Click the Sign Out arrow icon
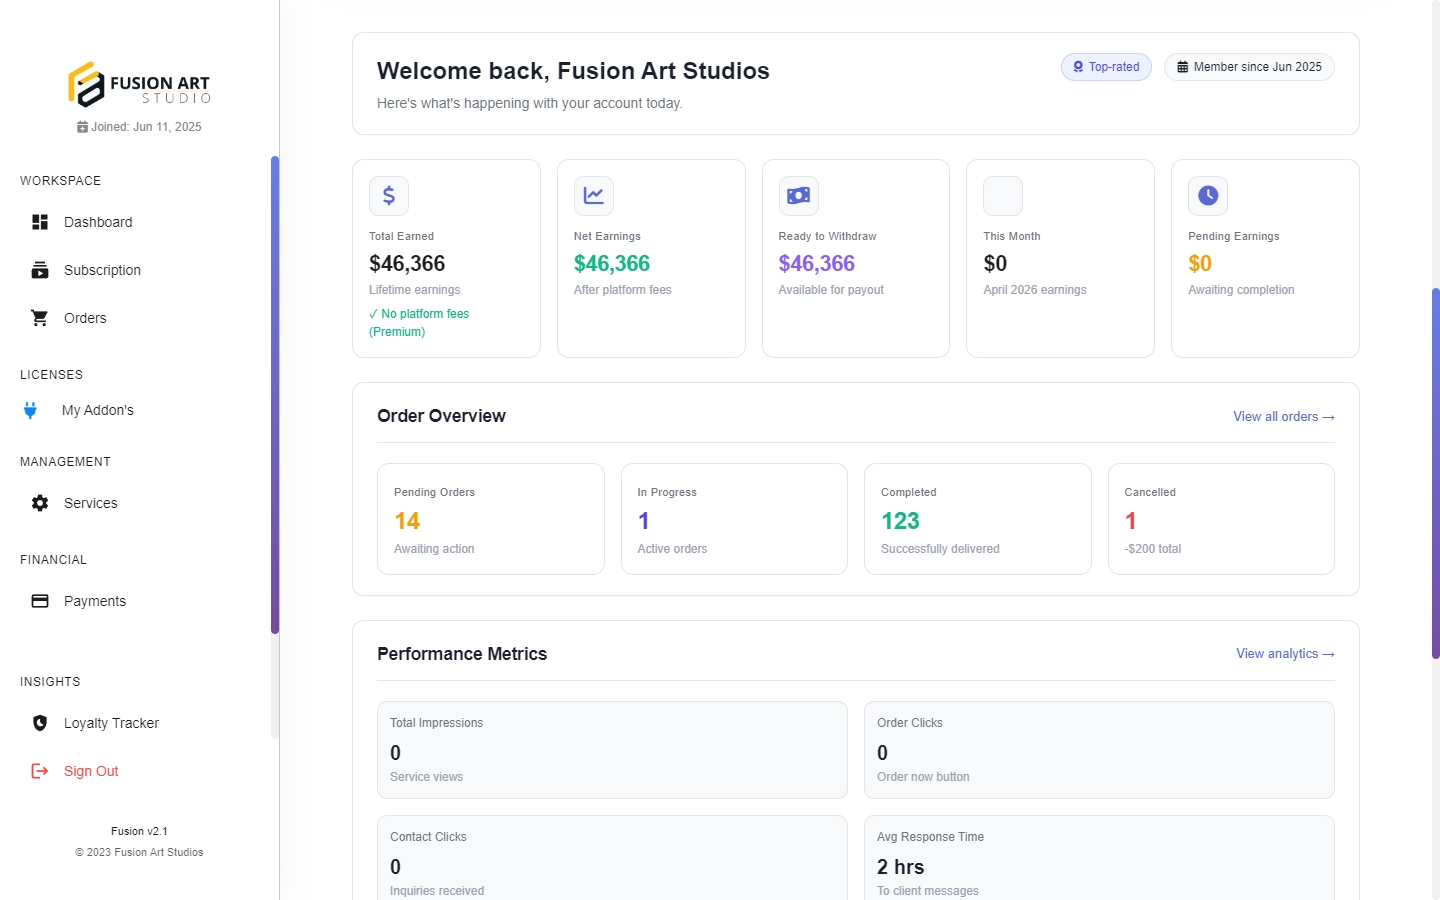The image size is (1440, 900). point(40,771)
